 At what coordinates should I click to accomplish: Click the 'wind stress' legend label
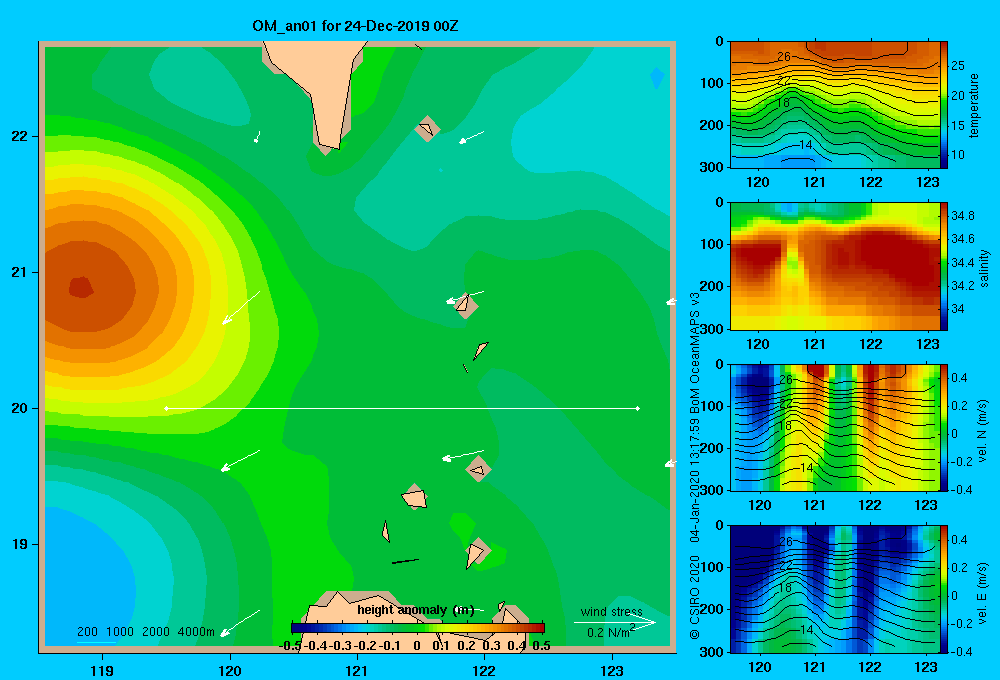(x=611, y=612)
